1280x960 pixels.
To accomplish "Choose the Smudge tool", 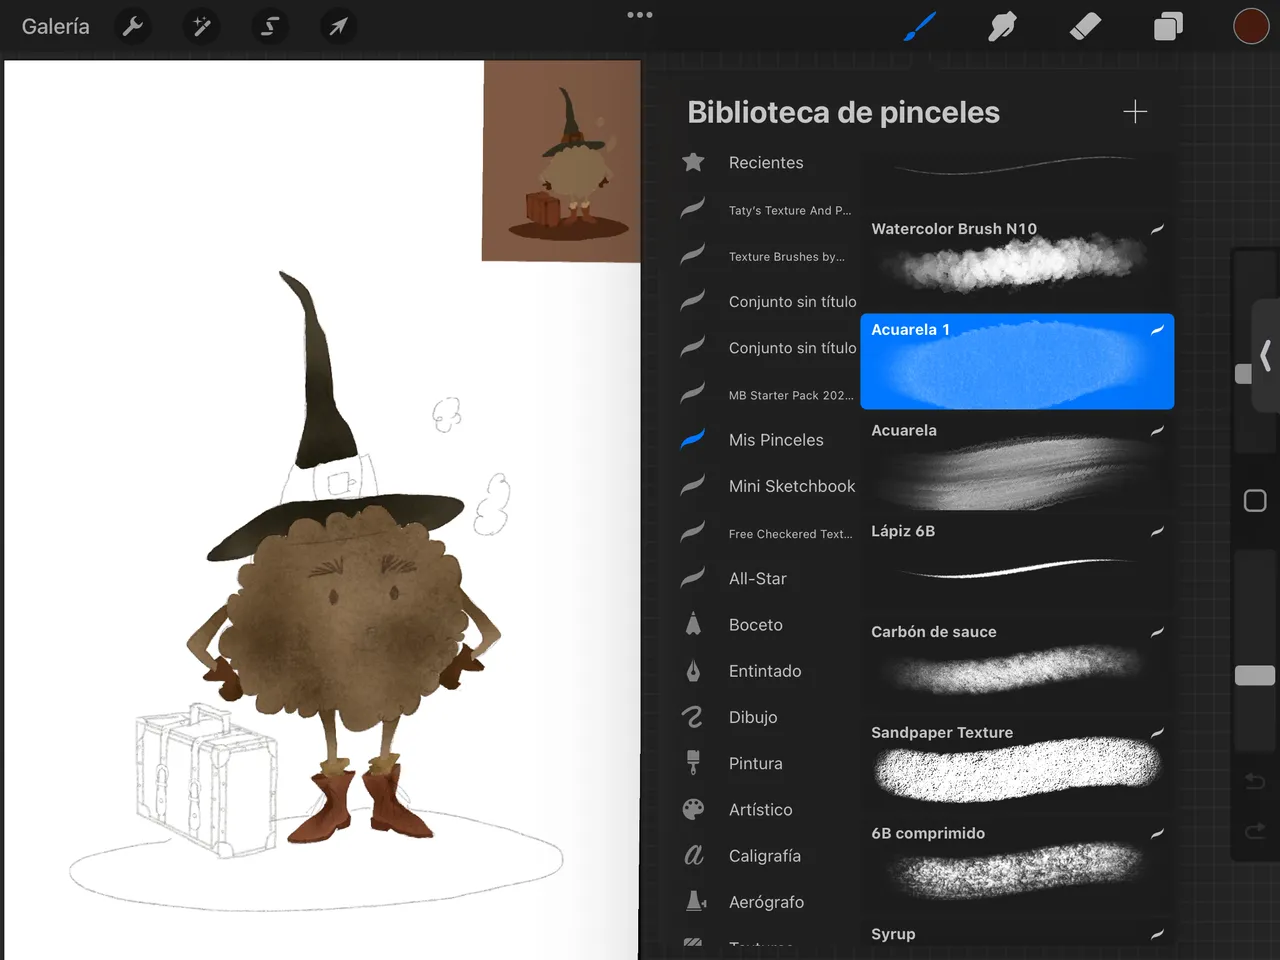I will click(x=1002, y=26).
